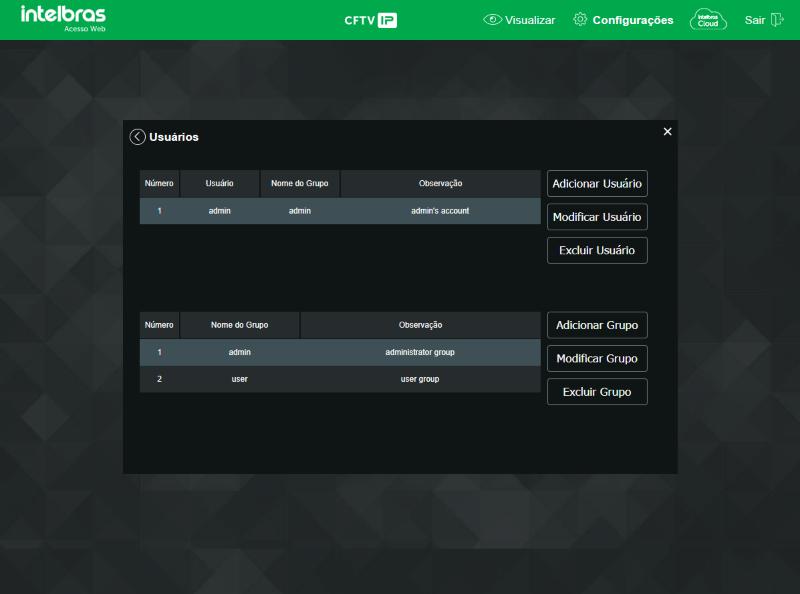
Task: Click Adicionar Grupo button
Action: coord(597,325)
